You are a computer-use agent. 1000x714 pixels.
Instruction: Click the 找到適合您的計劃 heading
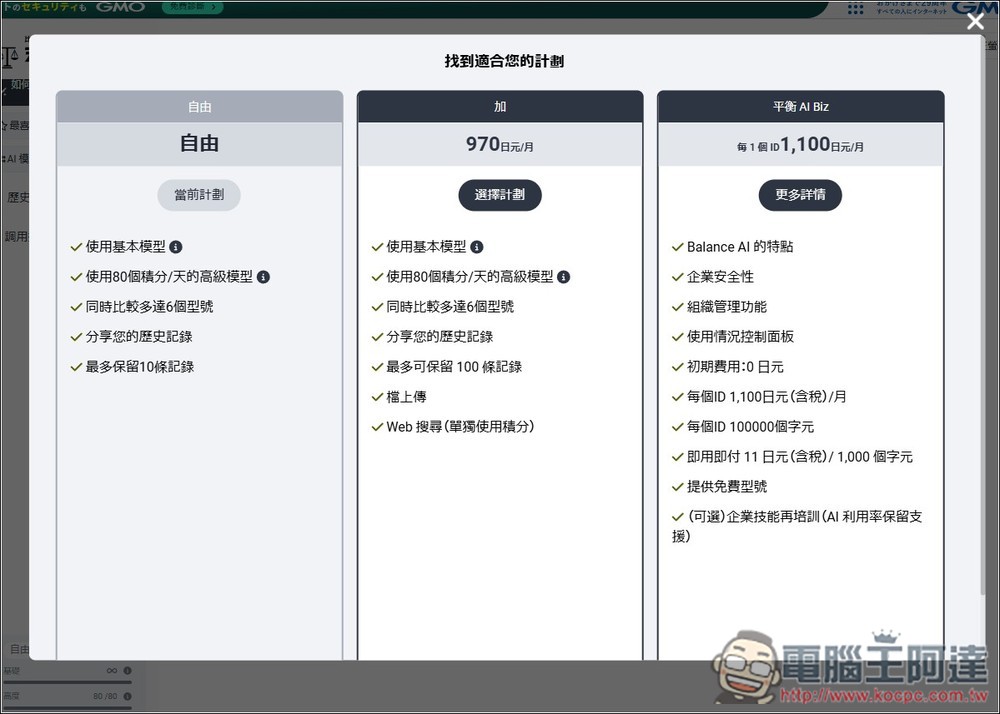504,61
